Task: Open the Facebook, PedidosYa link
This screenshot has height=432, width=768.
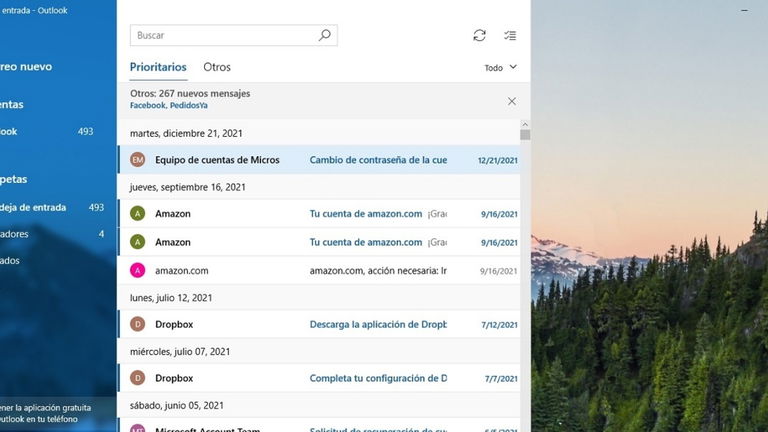Action: coord(169,105)
